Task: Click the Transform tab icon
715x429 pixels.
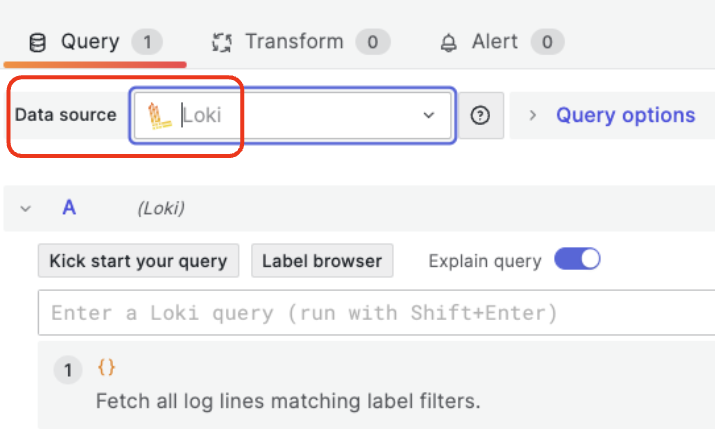Action: tap(222, 42)
